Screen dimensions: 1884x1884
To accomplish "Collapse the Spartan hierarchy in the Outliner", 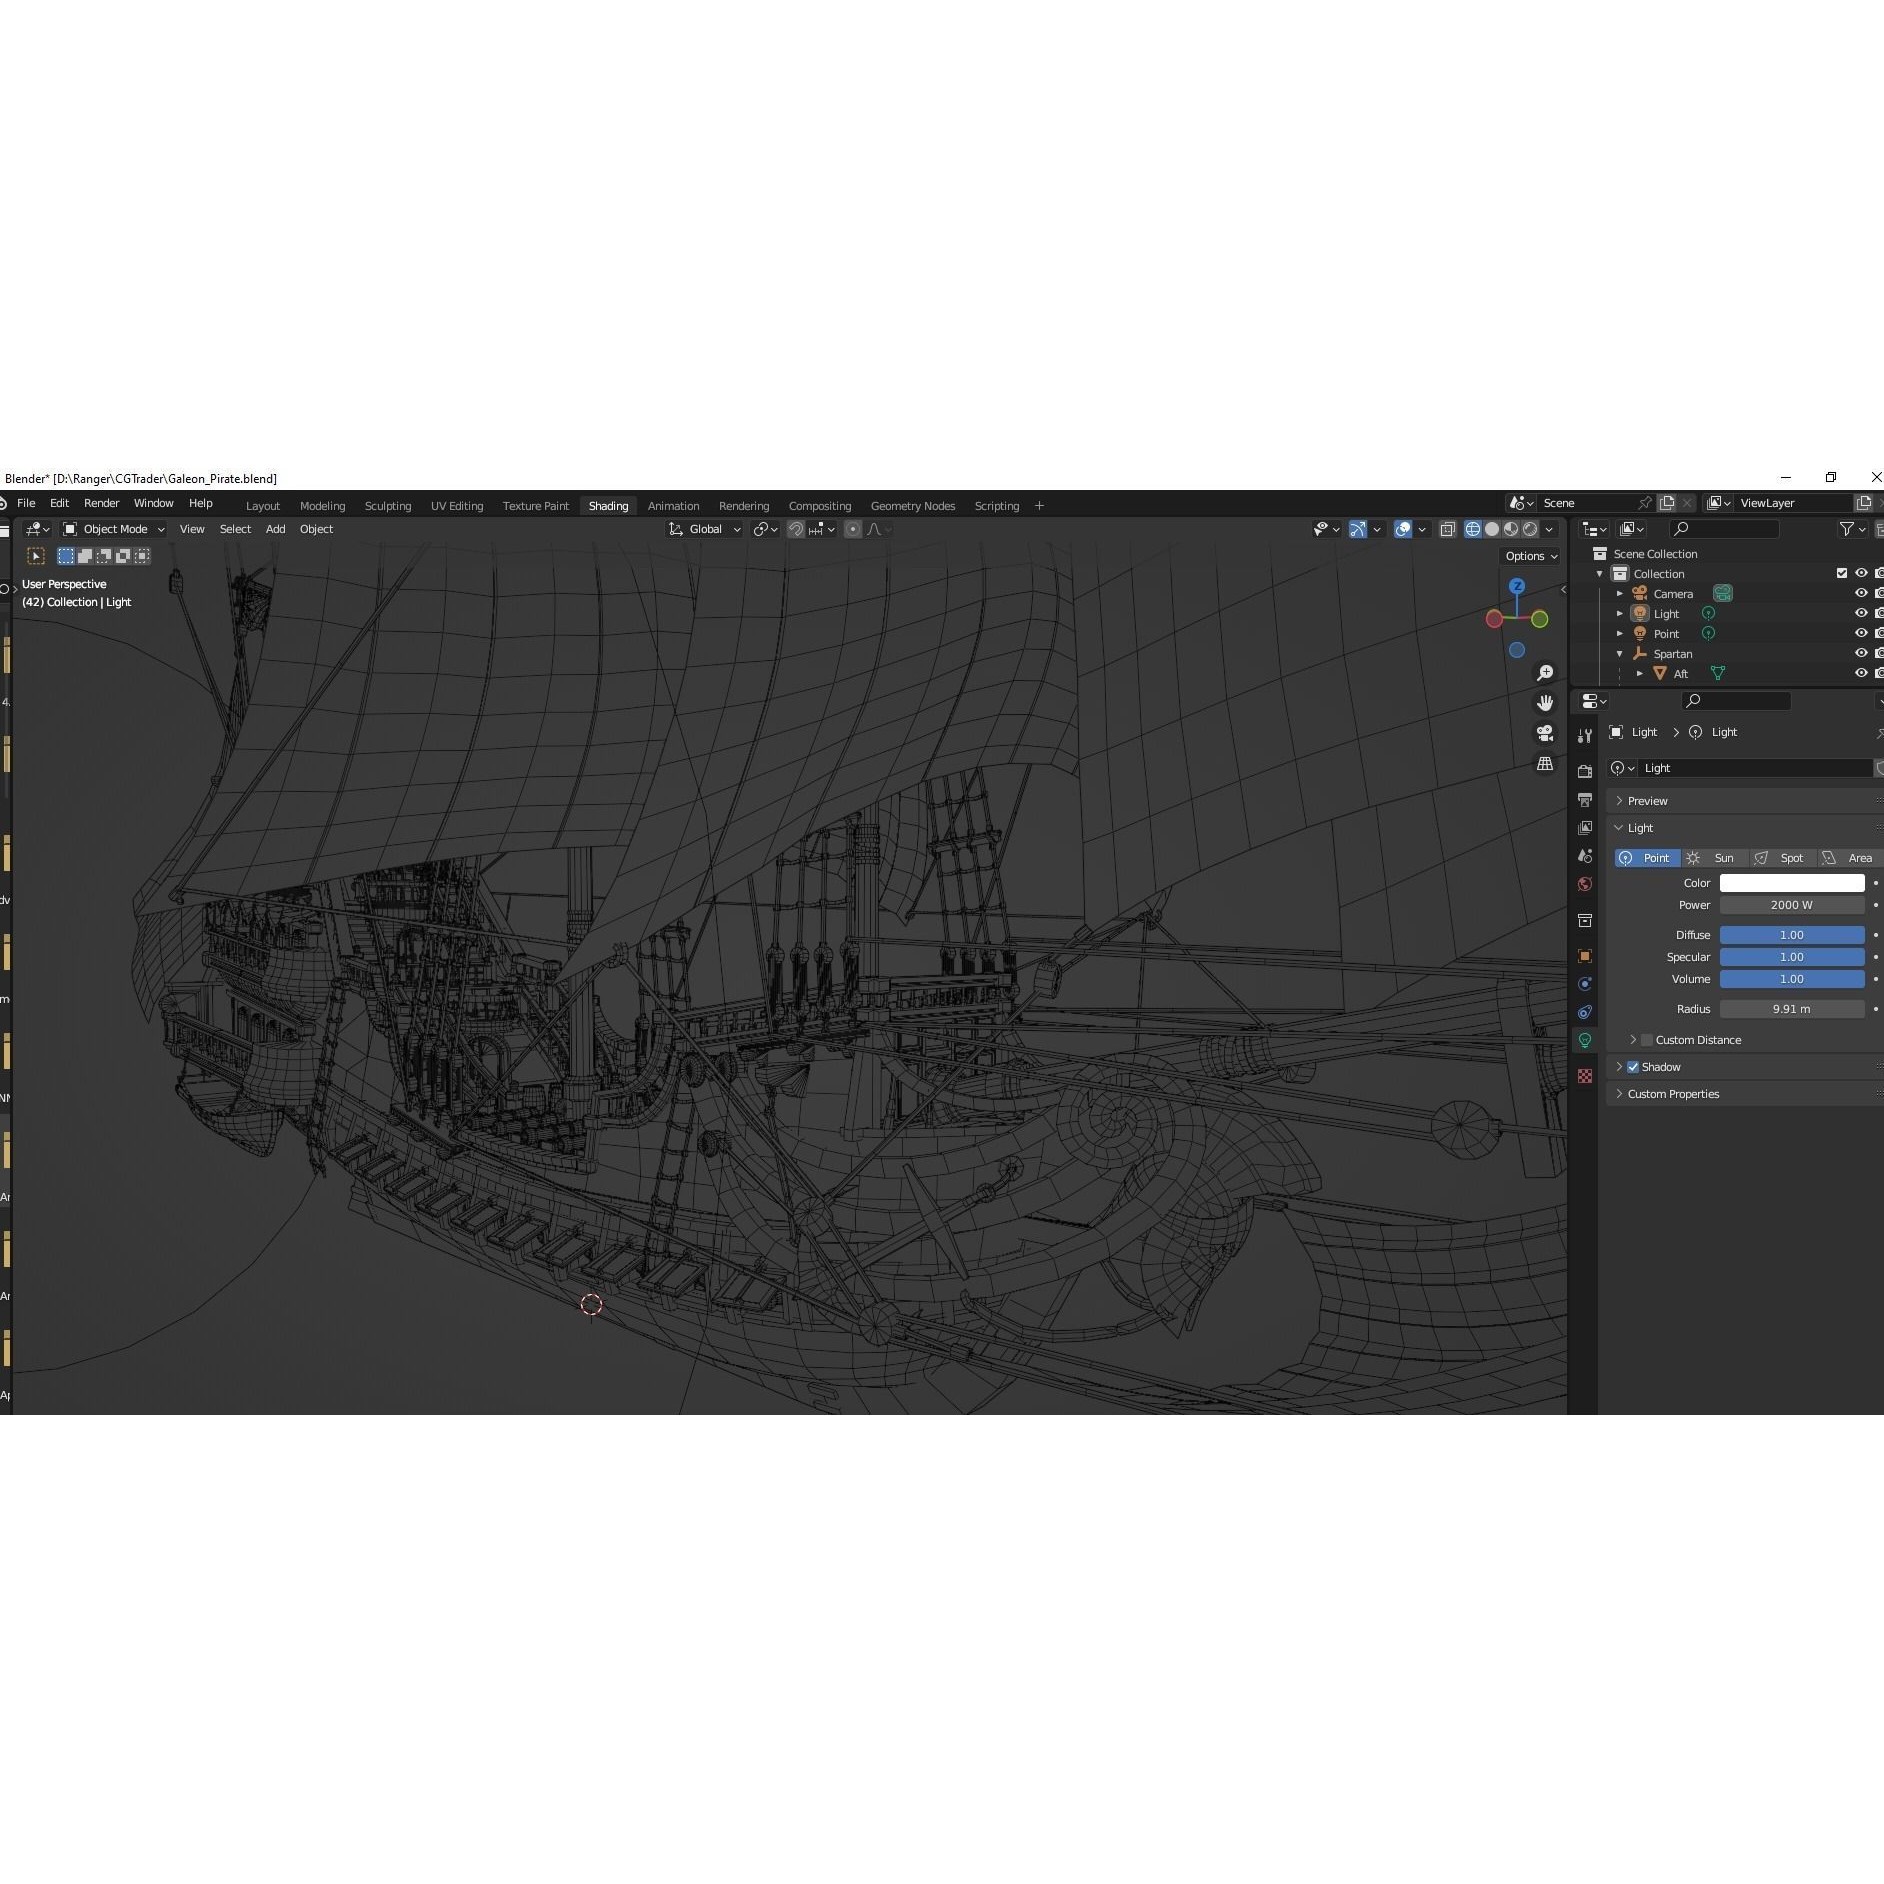I will 1620,653.
